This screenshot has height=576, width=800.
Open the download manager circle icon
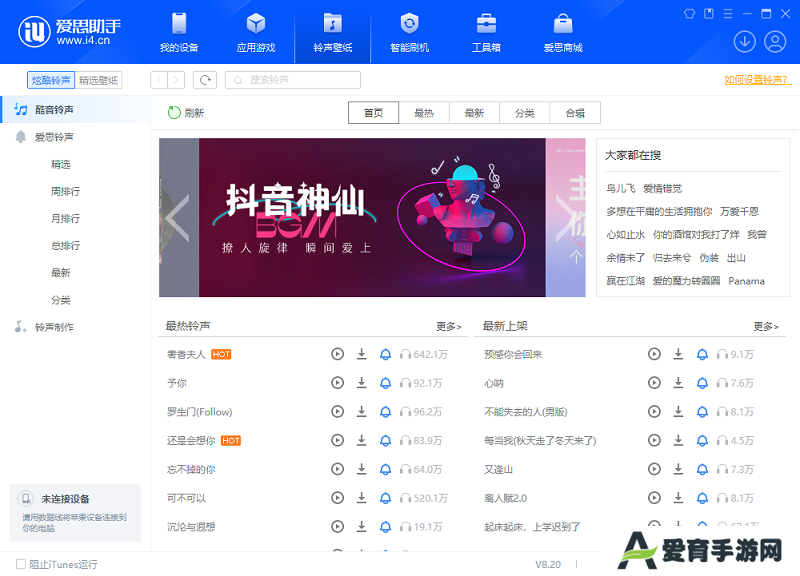[744, 41]
